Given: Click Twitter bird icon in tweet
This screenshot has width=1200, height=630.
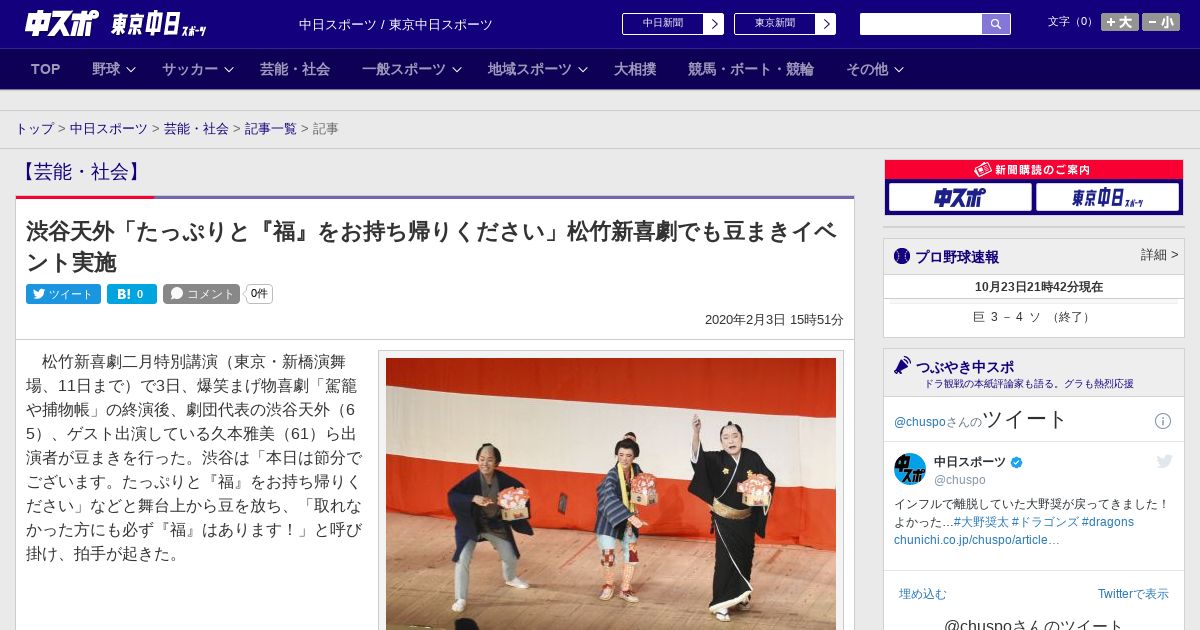Looking at the screenshot, I should 1164,461.
